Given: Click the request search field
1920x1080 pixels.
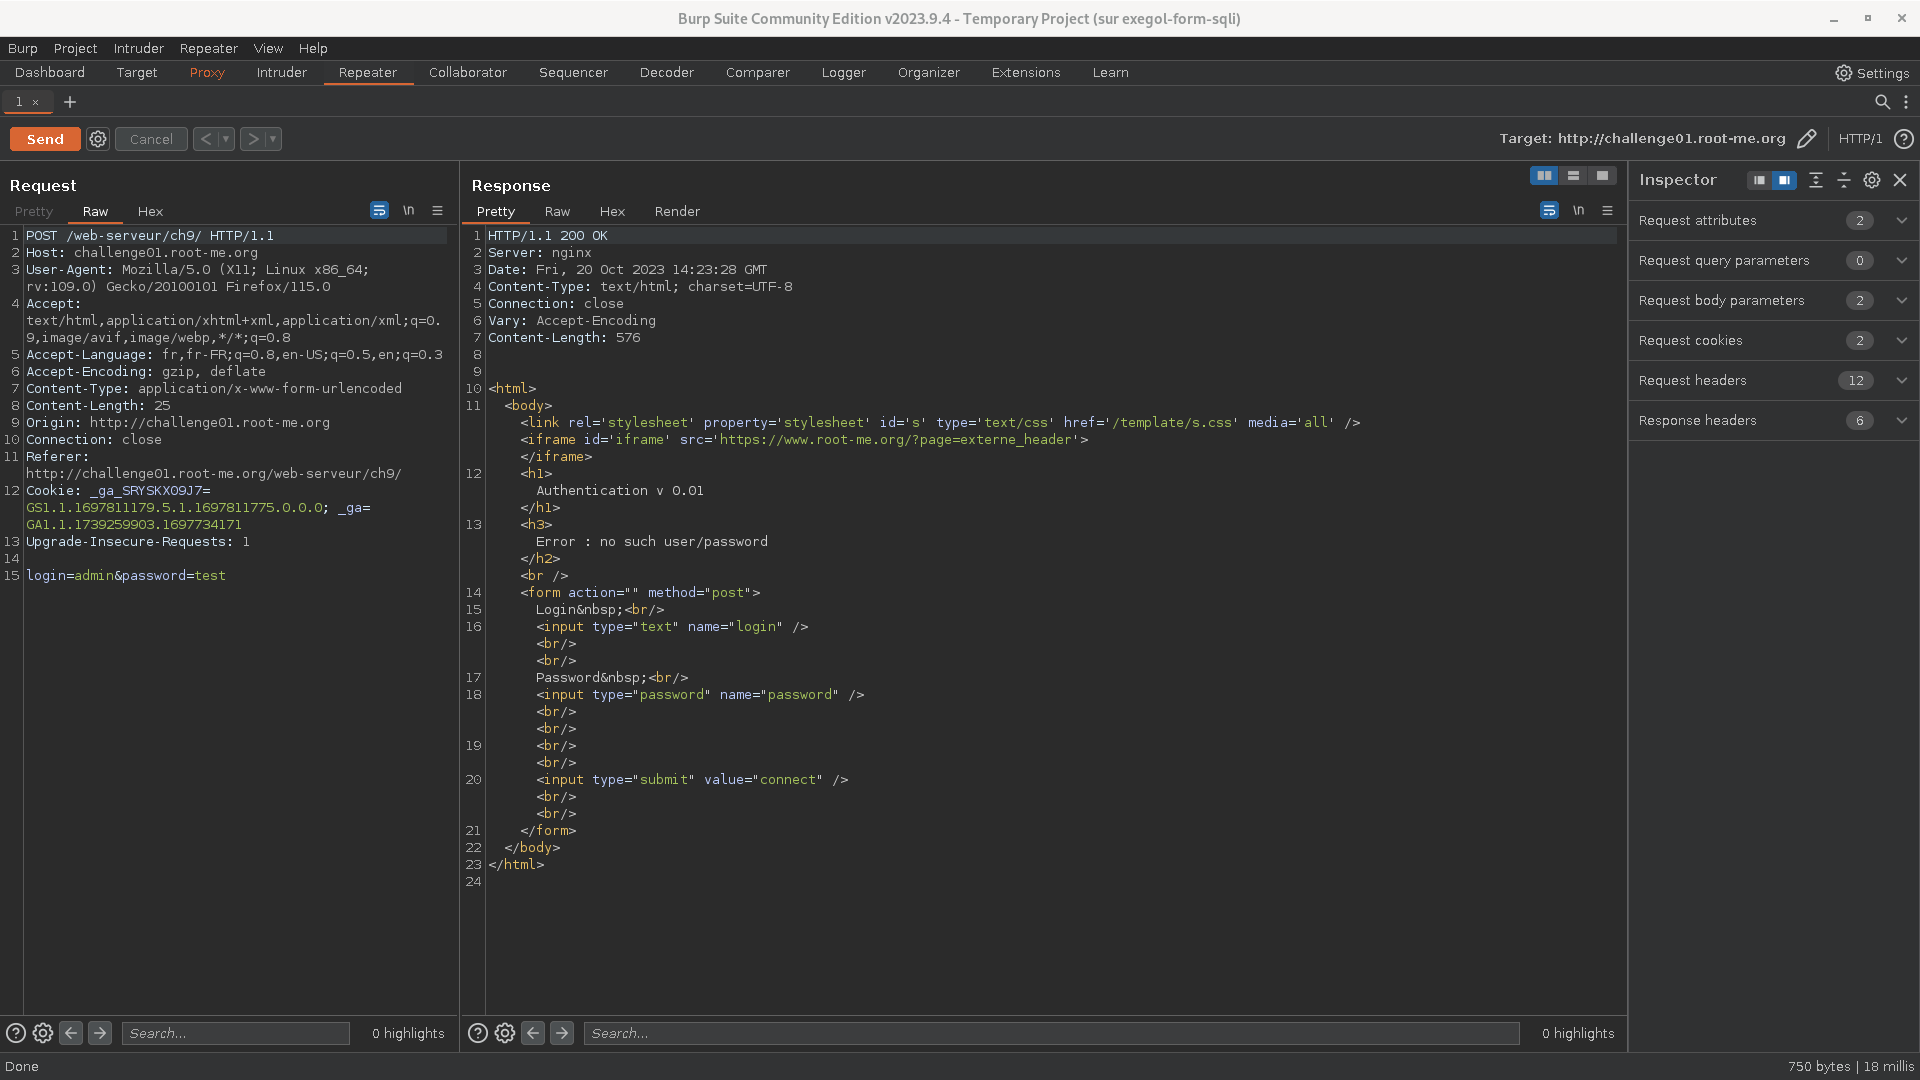Looking at the screenshot, I should [236, 1033].
